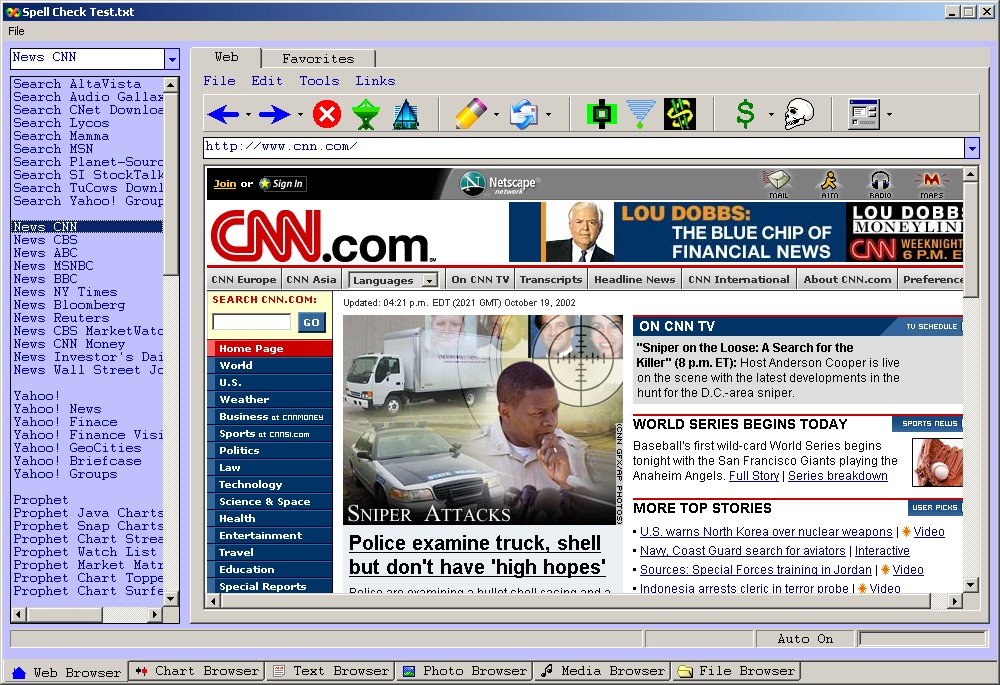This screenshot has width=1000, height=685.
Task: Click the page horizontal scrollbar right arrow
Action: [955, 601]
